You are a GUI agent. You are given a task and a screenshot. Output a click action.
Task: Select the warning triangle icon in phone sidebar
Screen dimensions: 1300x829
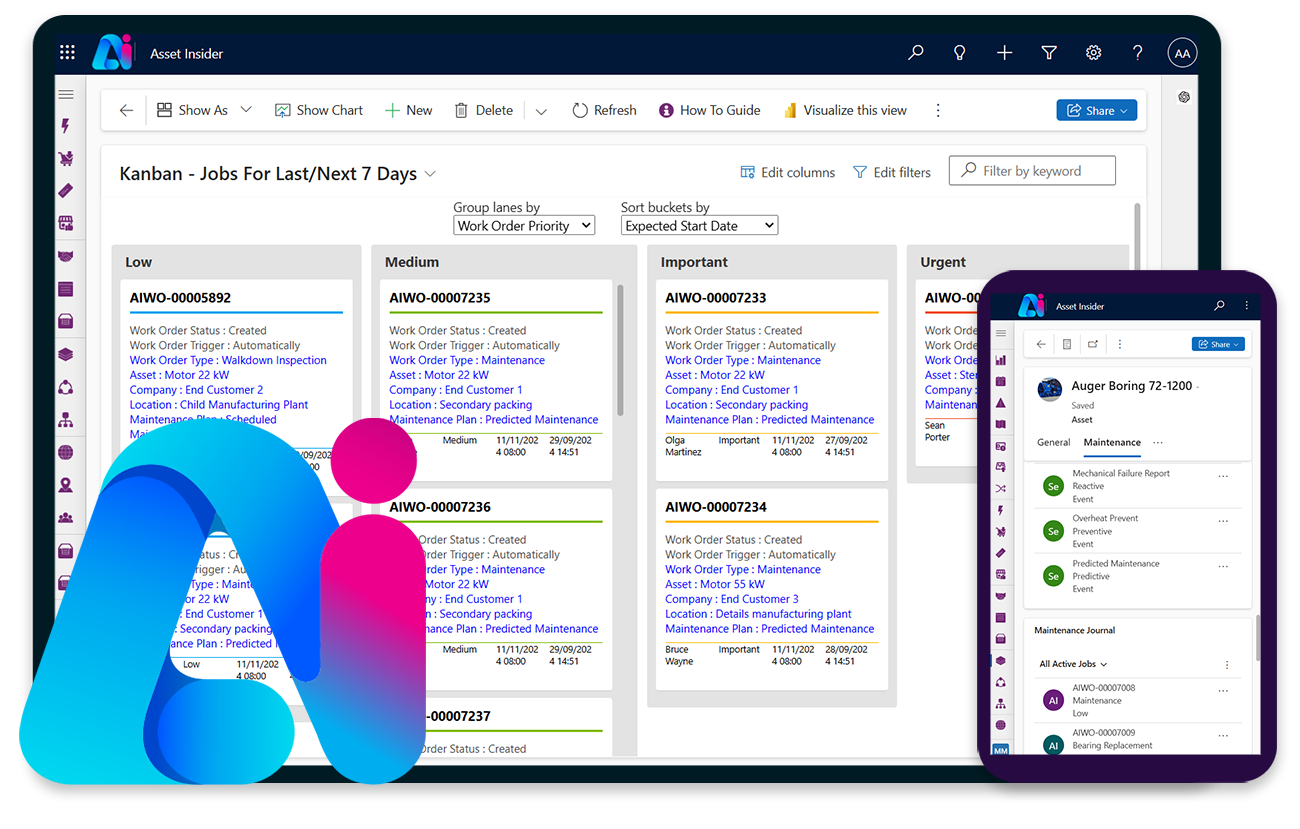(1001, 403)
